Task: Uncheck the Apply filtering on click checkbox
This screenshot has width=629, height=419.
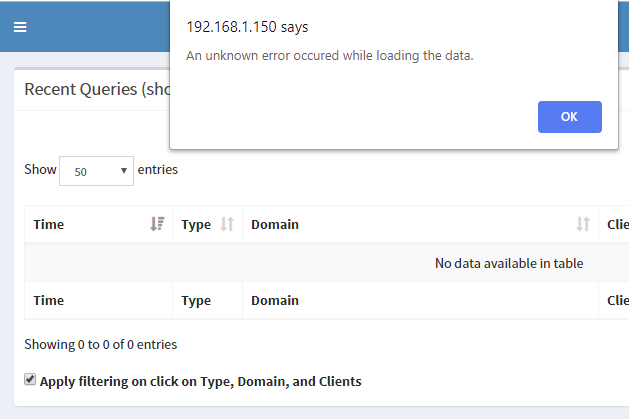Action: point(30,379)
